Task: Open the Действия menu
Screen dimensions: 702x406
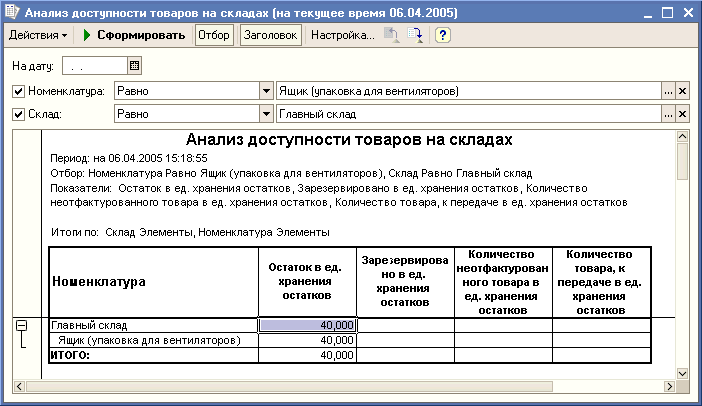Action: [38, 35]
